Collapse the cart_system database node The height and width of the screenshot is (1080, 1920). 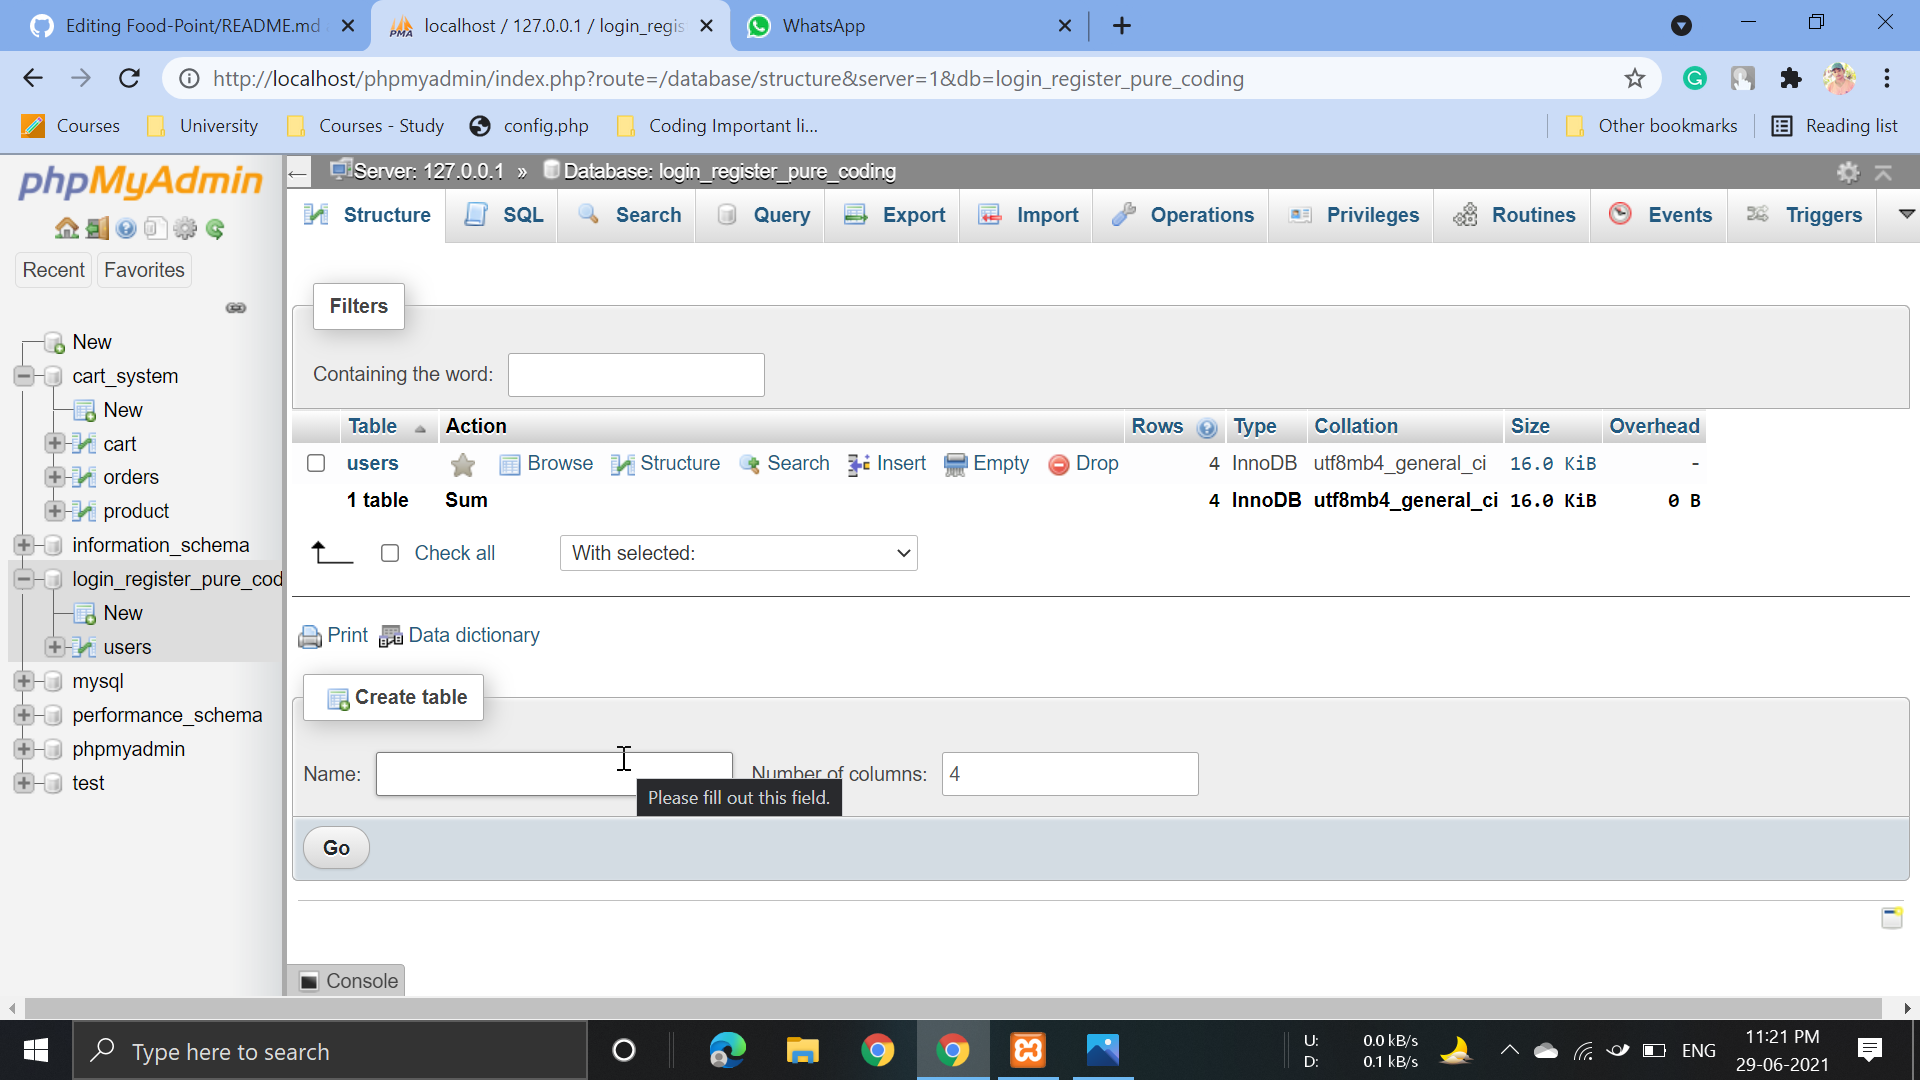coord(24,376)
